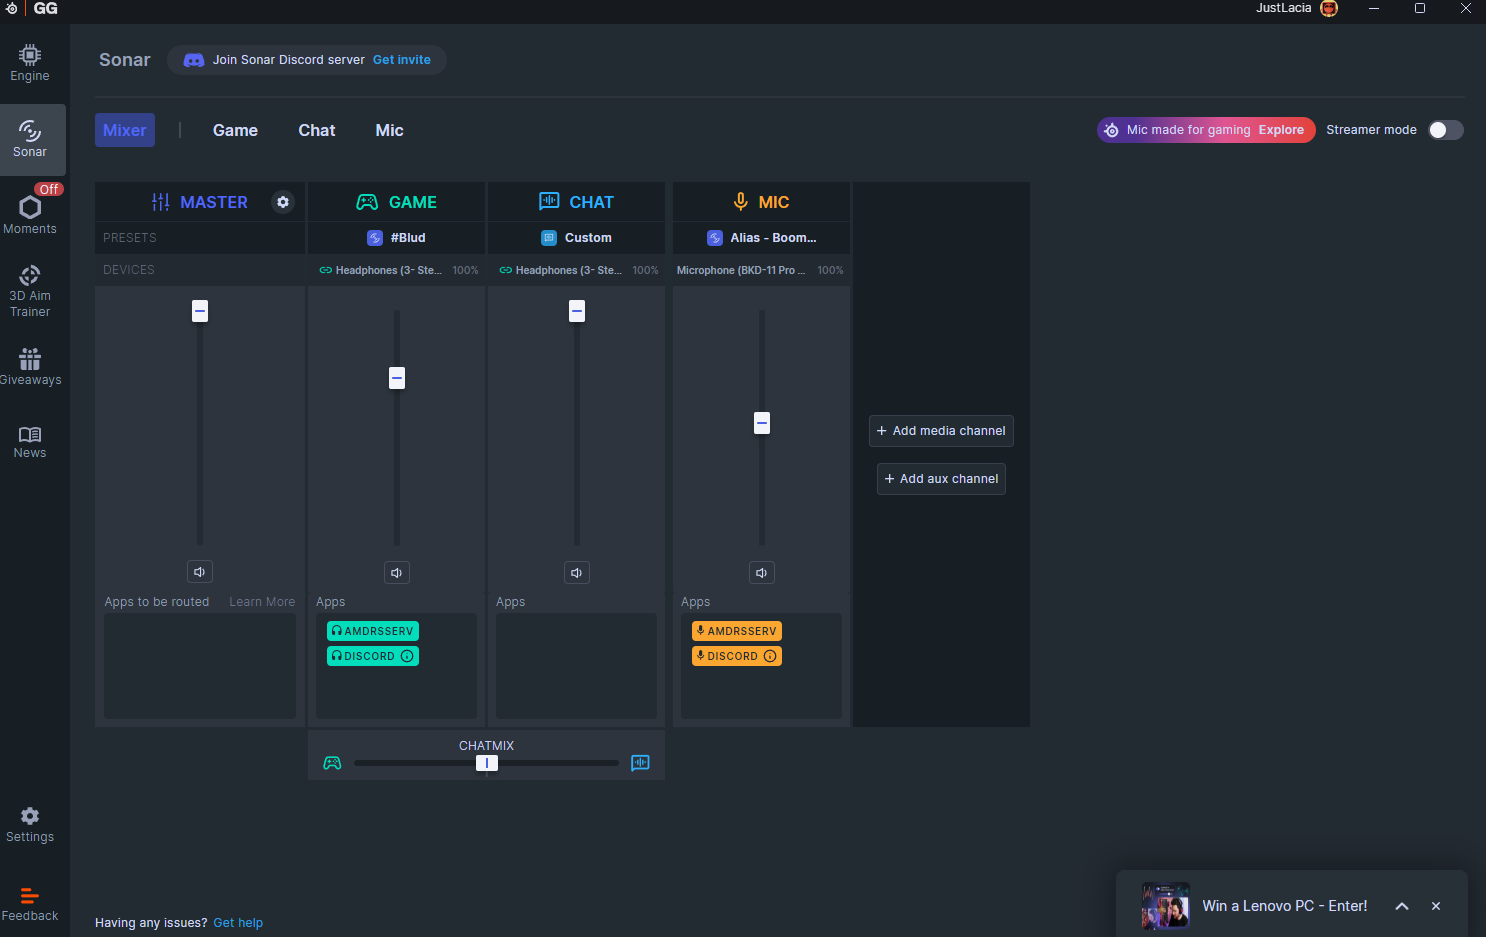Open 3D Aim Trainer in sidebar
Image resolution: width=1486 pixels, height=937 pixels.
tap(30, 291)
